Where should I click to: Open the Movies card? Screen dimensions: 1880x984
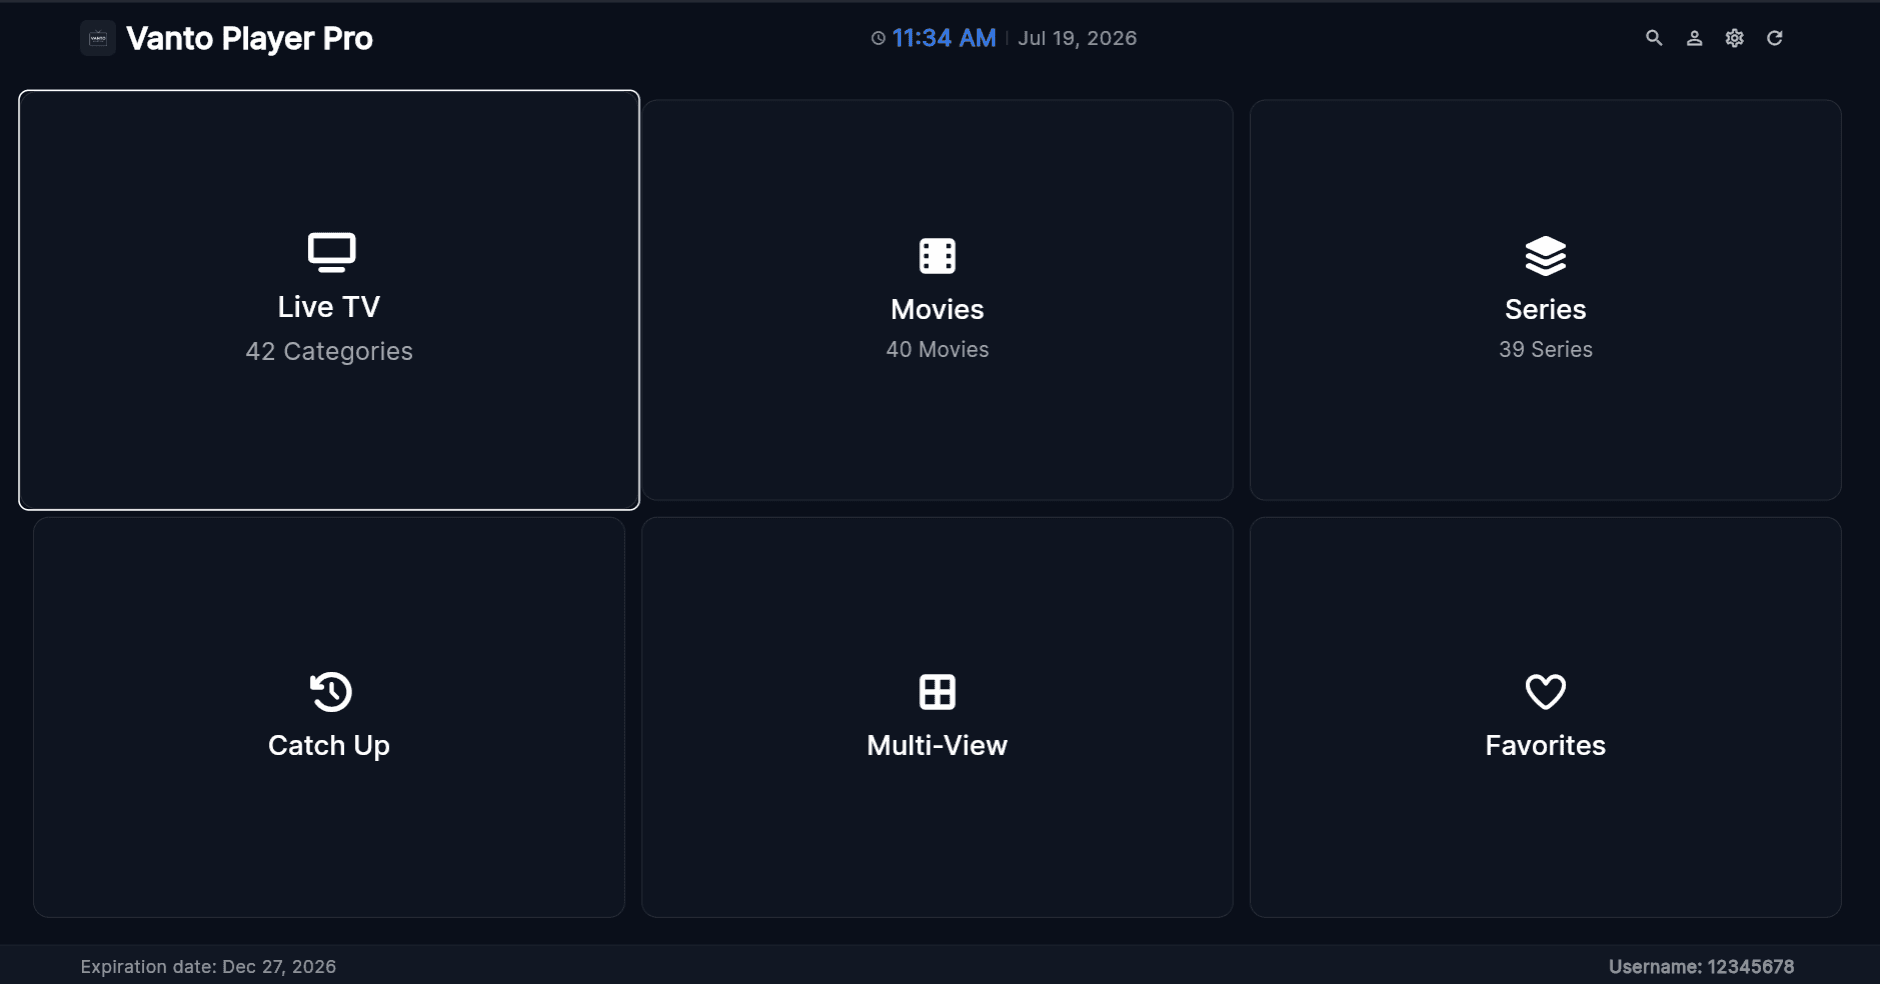(937, 300)
